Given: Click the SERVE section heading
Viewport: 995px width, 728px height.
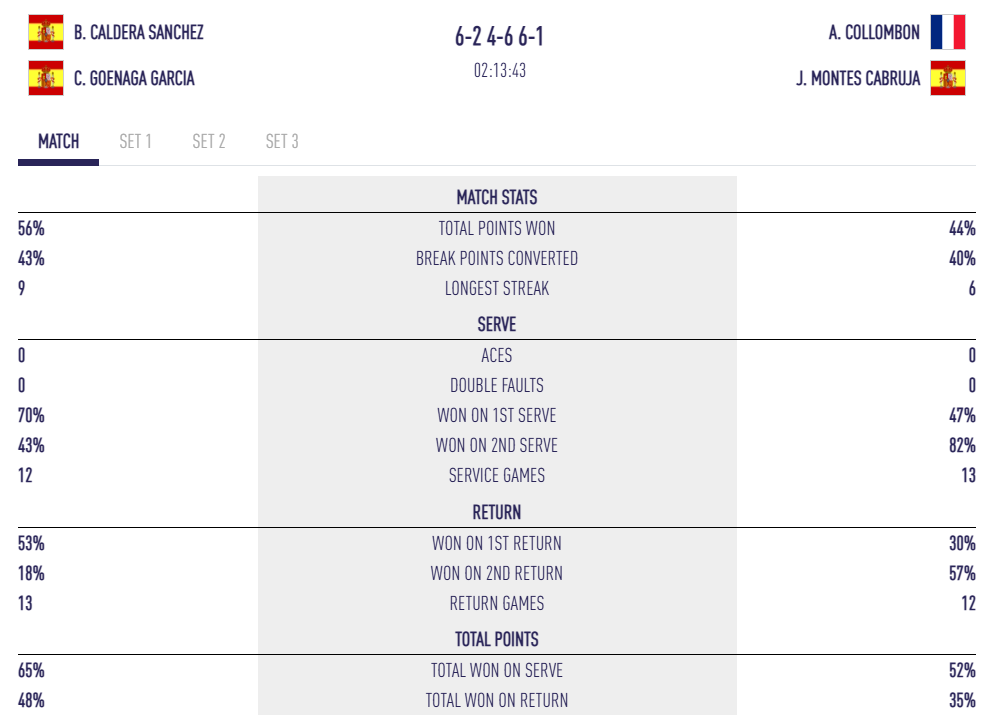Looking at the screenshot, I should click(497, 325).
